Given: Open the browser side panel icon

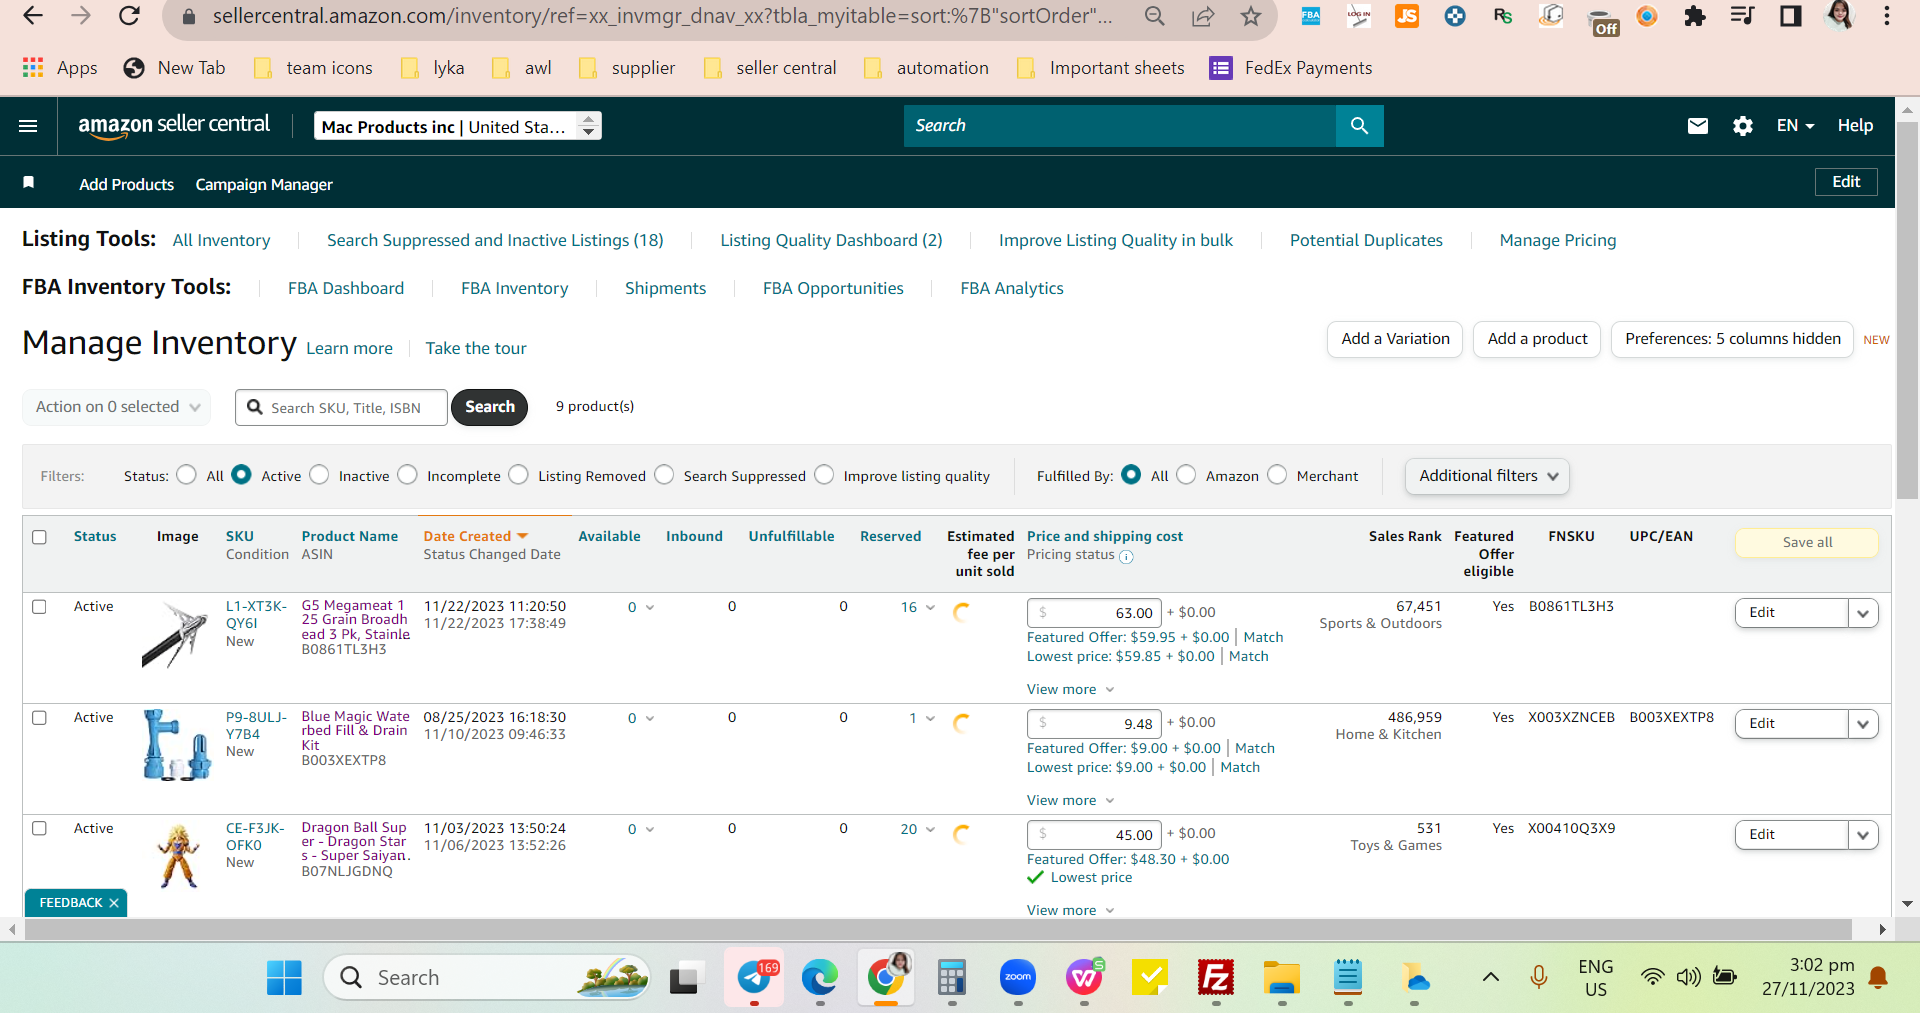Looking at the screenshot, I should point(1790,16).
